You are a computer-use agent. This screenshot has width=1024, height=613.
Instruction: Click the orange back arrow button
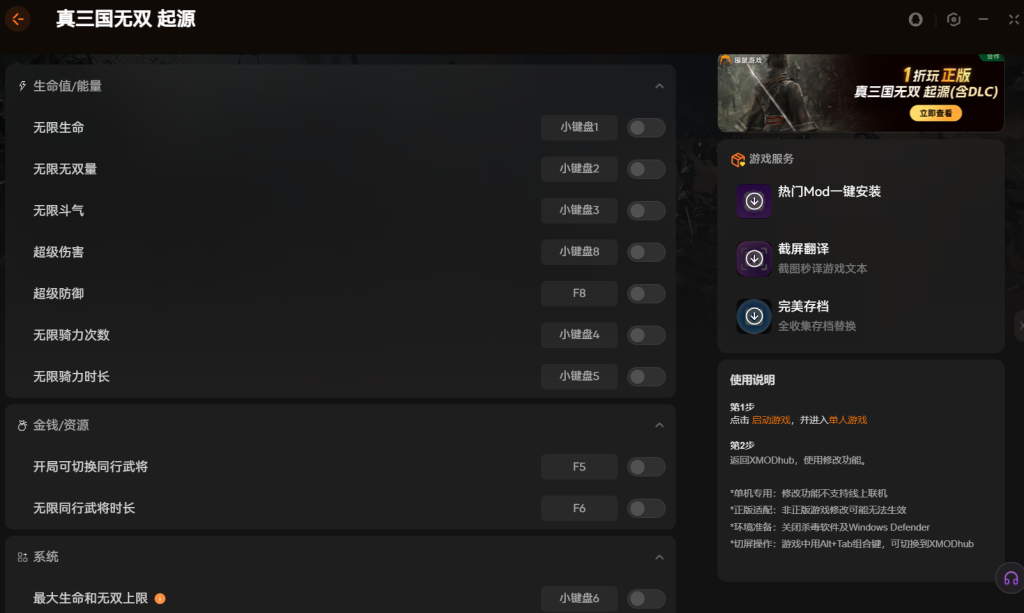(18, 19)
